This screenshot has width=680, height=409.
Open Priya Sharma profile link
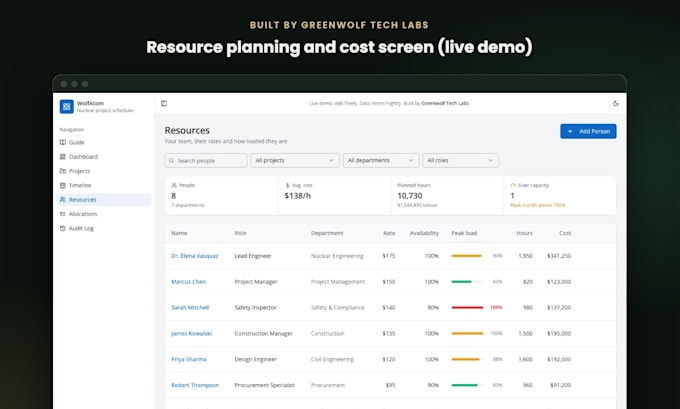(x=189, y=359)
